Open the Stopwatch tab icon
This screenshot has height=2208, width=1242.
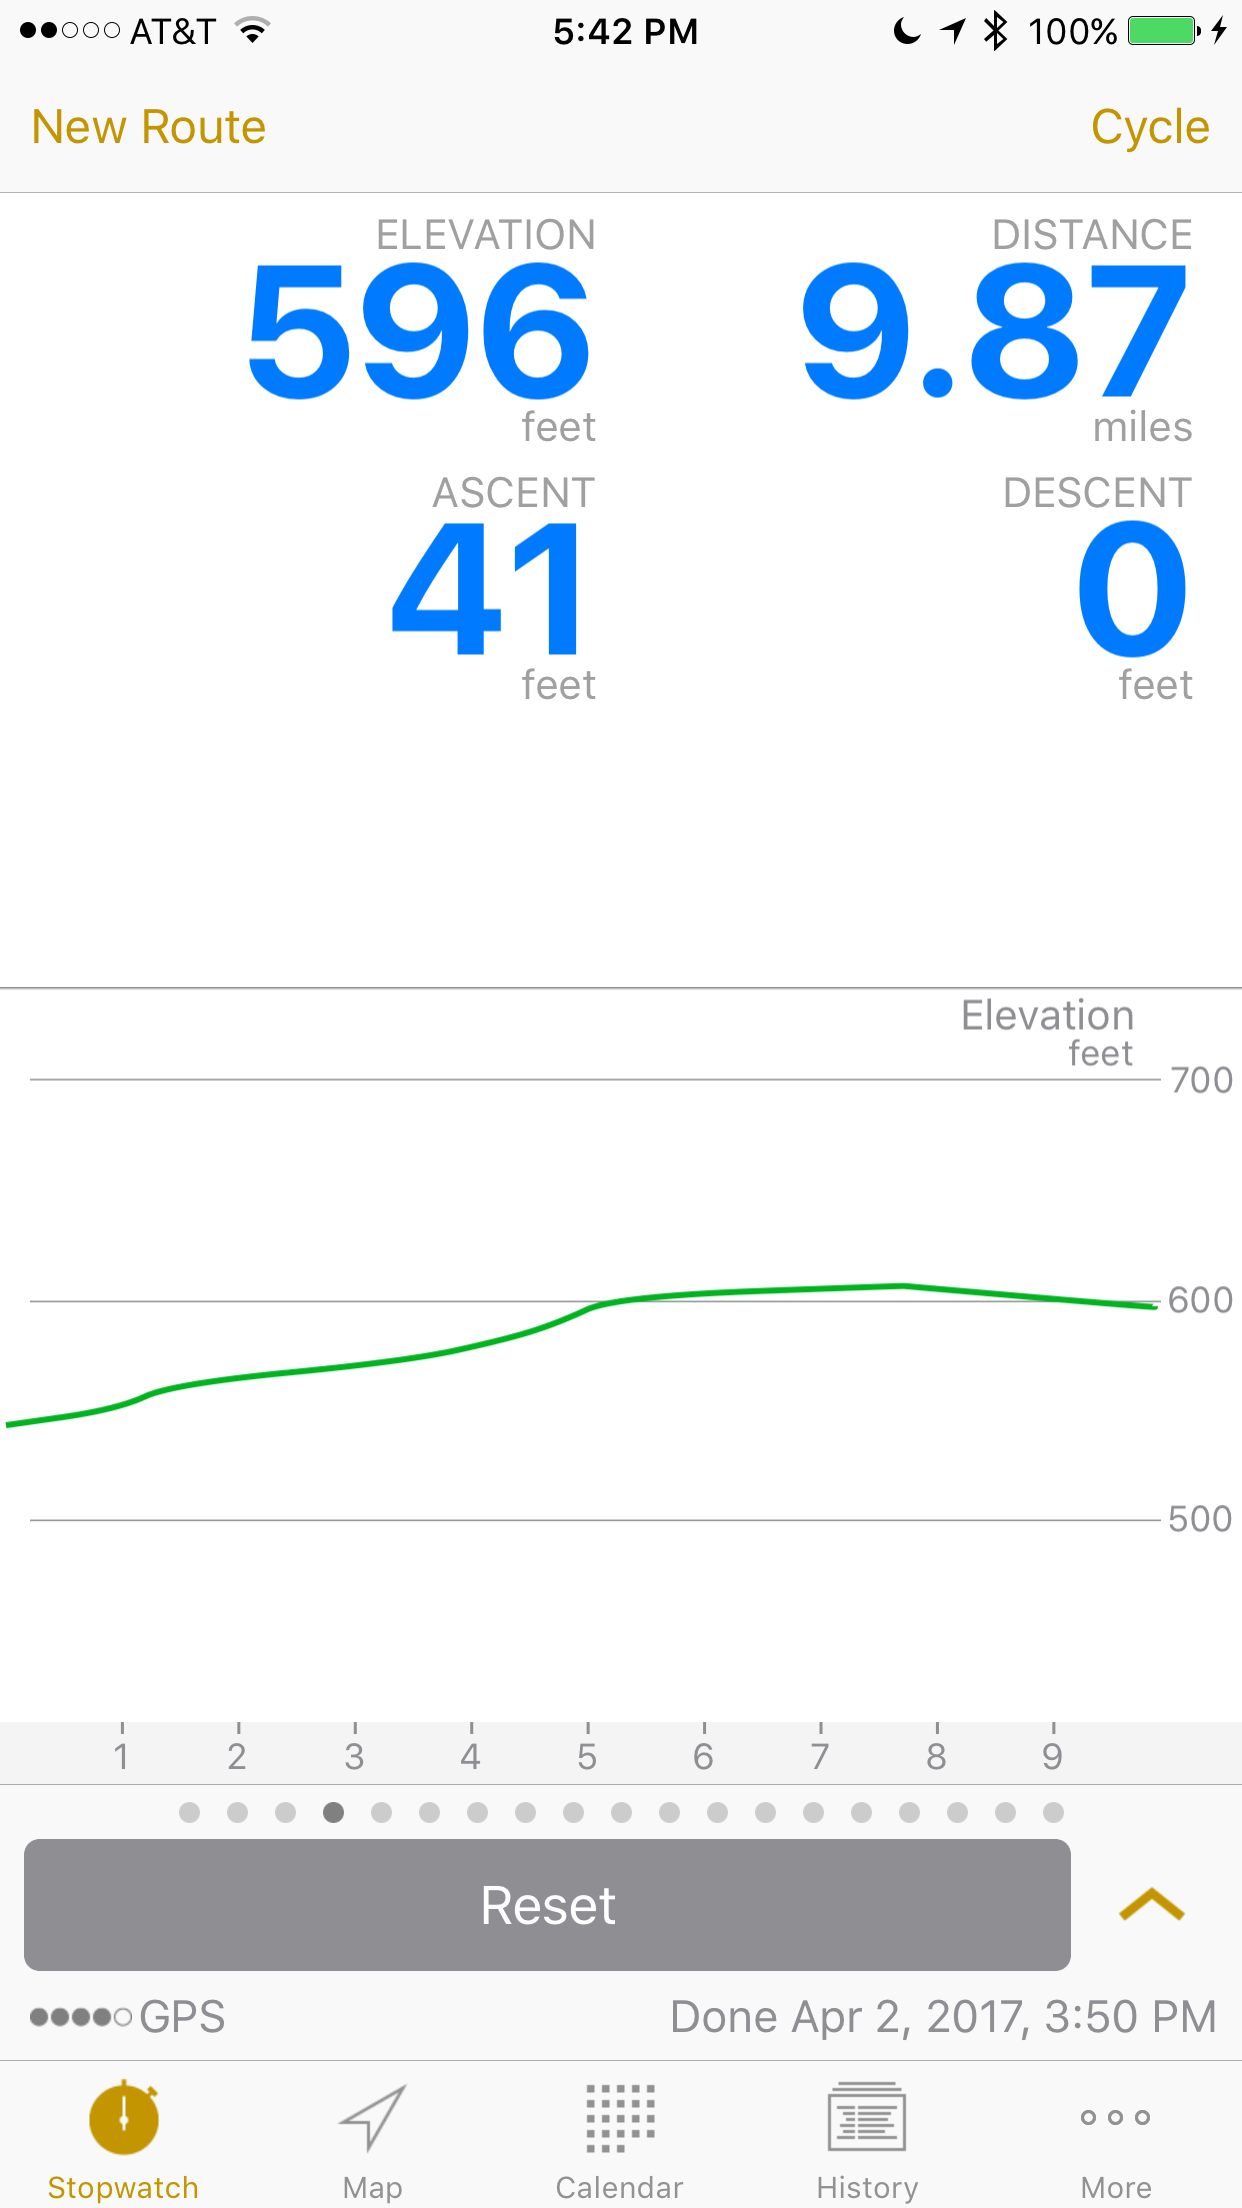(123, 2116)
